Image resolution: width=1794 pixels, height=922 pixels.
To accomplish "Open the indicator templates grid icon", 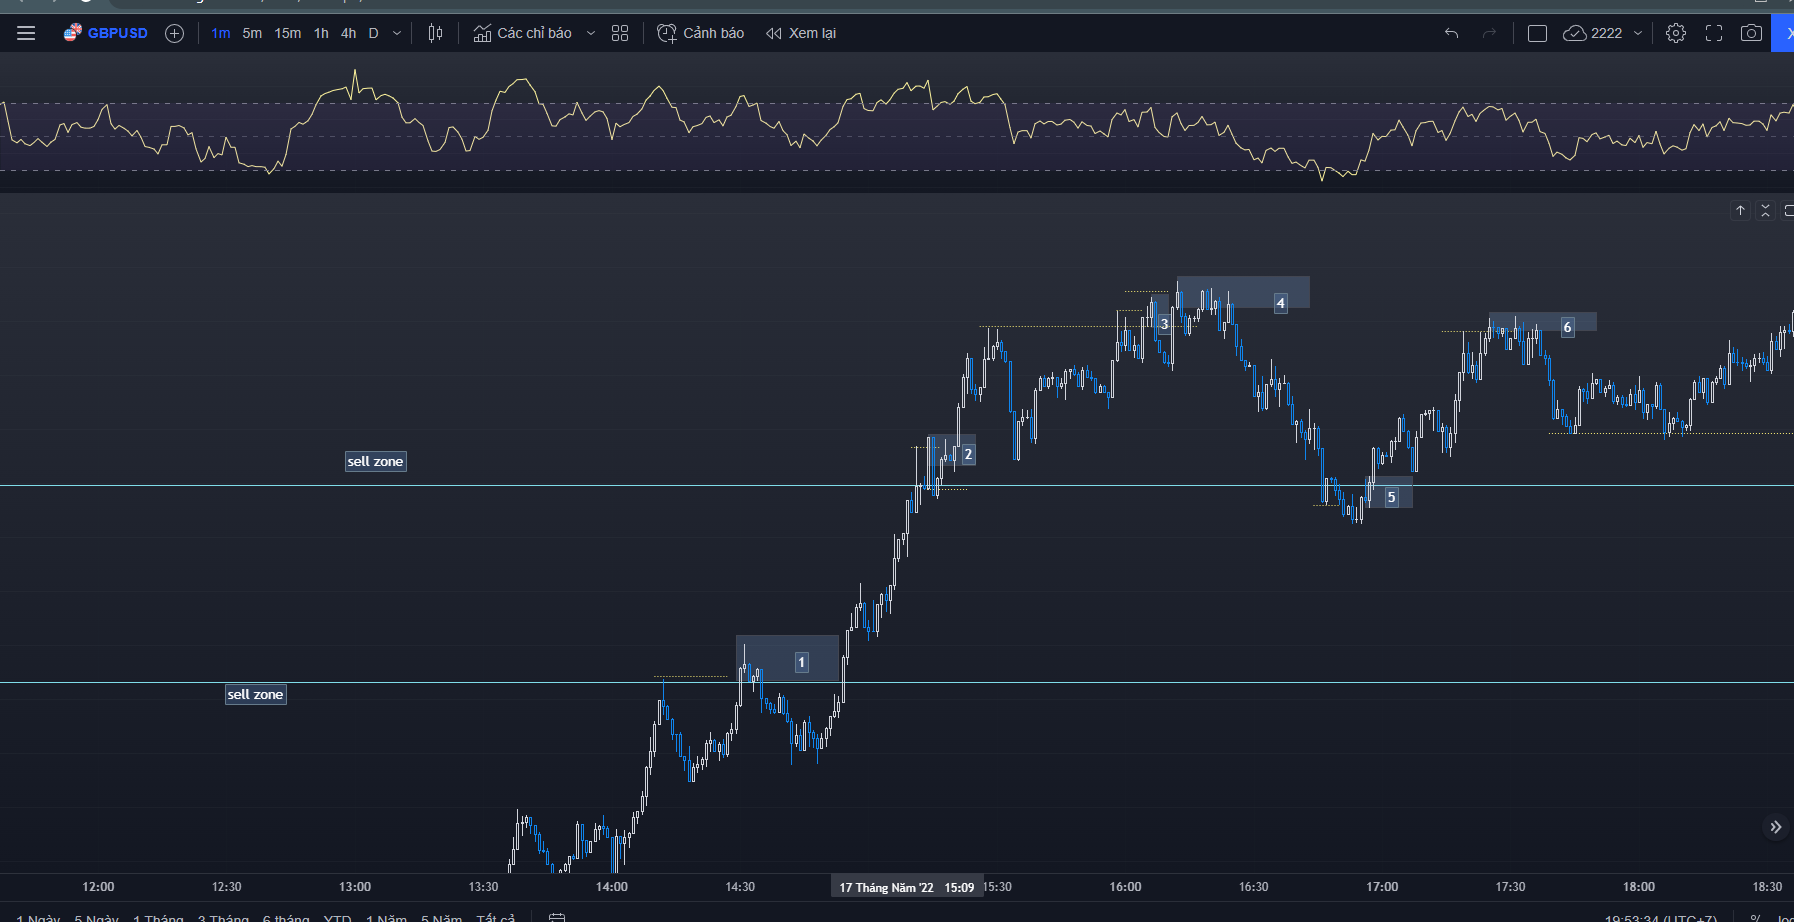I will click(620, 33).
